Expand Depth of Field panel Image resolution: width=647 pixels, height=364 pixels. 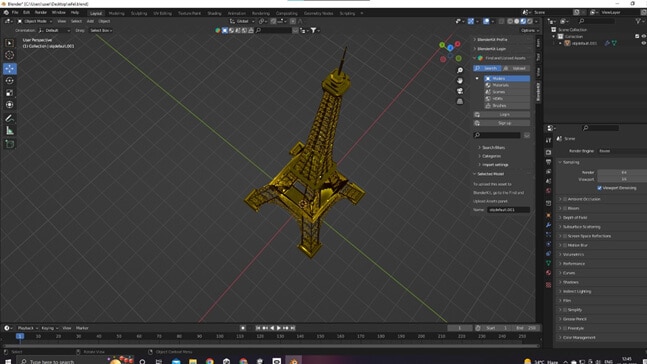tap(575, 217)
